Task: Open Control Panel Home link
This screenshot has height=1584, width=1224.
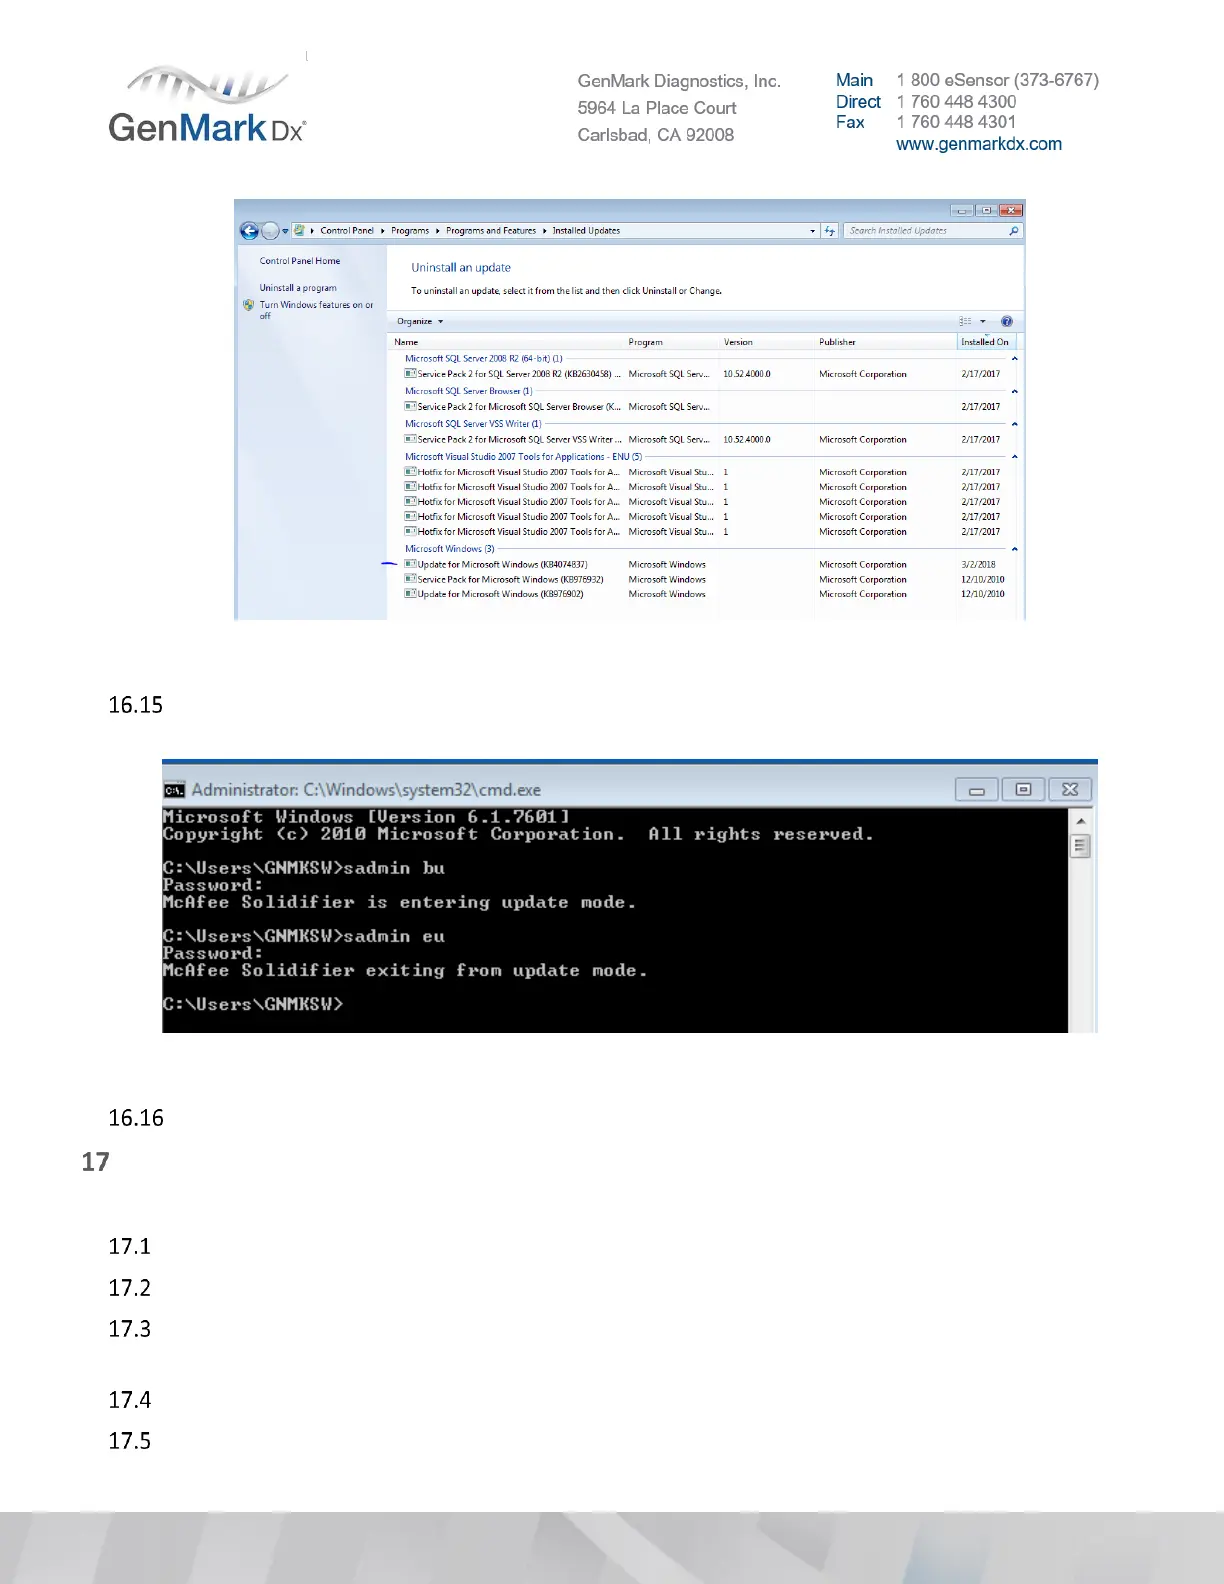Action: (300, 261)
